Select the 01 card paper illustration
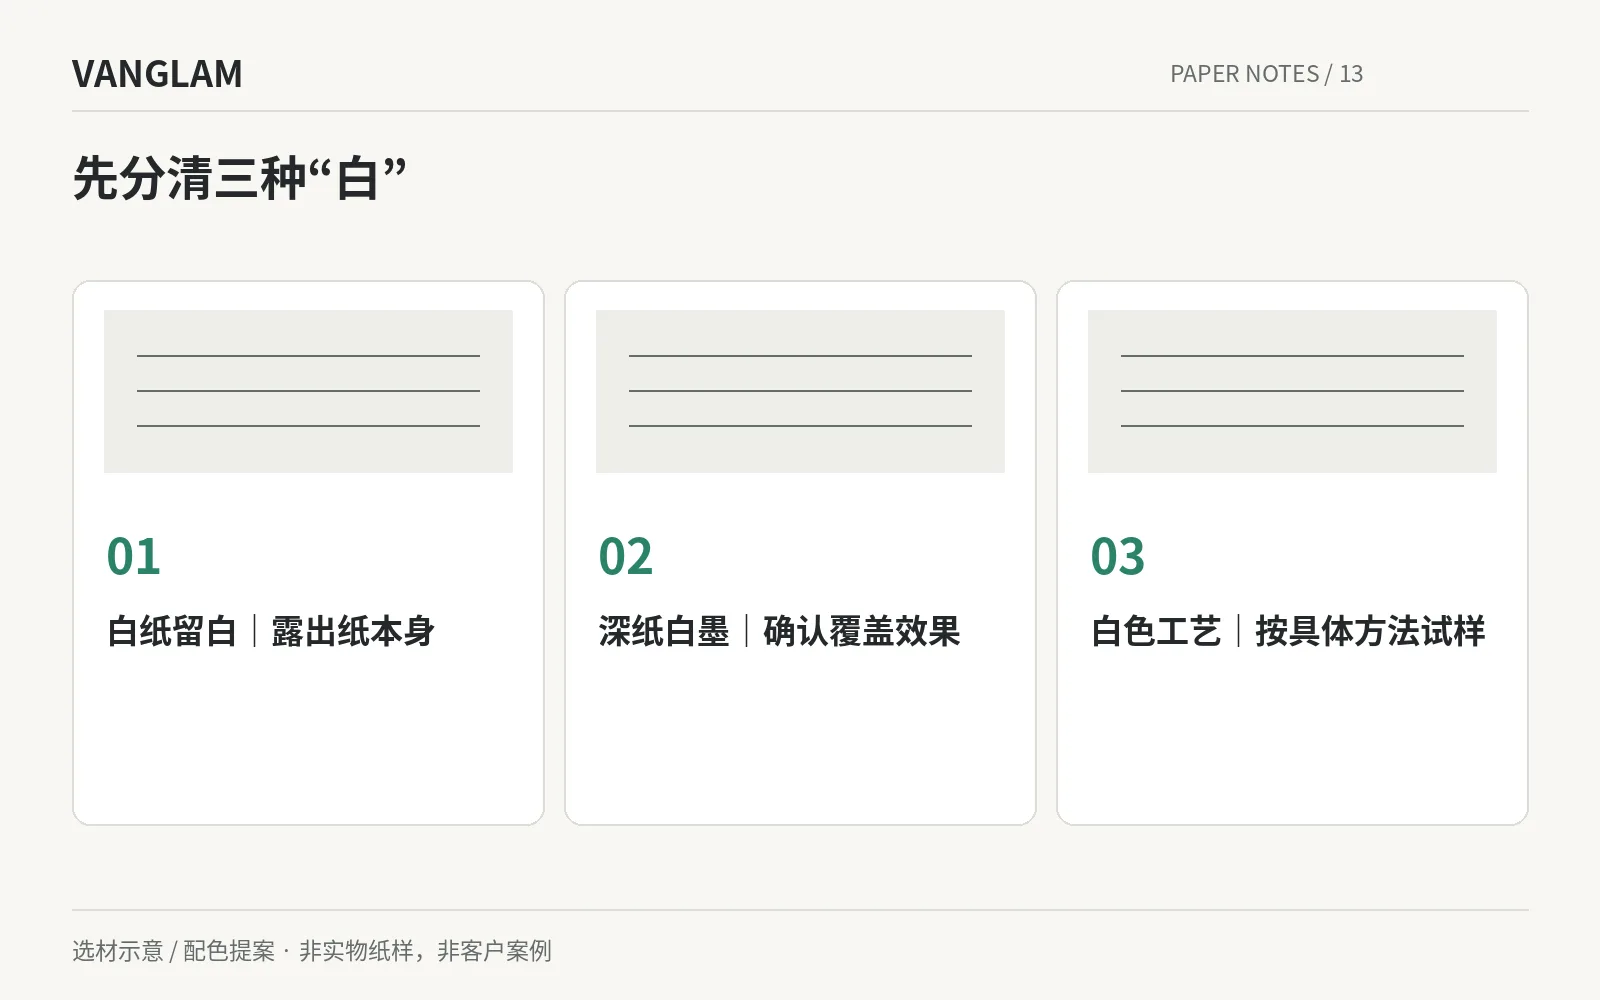Viewport: 1600px width, 1000px height. 308,391
